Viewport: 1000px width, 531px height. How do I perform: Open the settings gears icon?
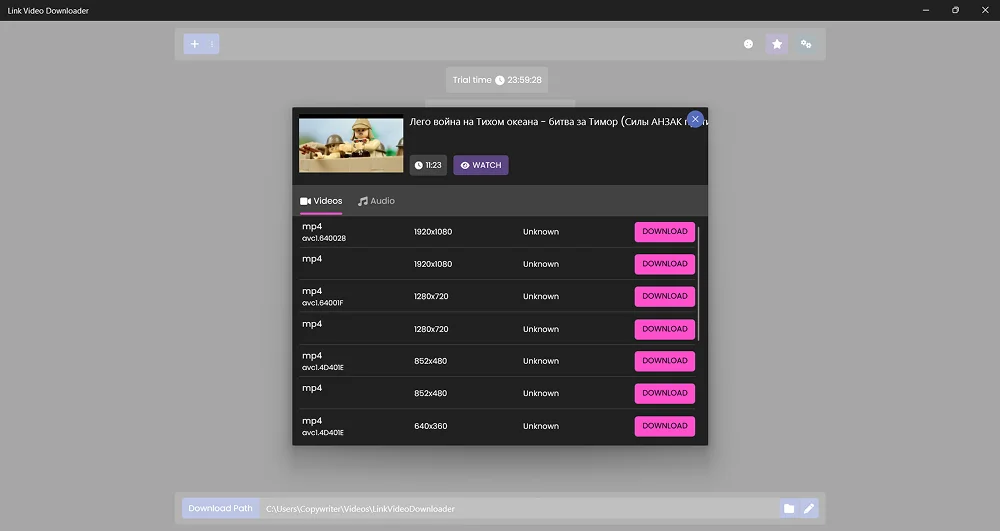pyautogui.click(x=806, y=44)
